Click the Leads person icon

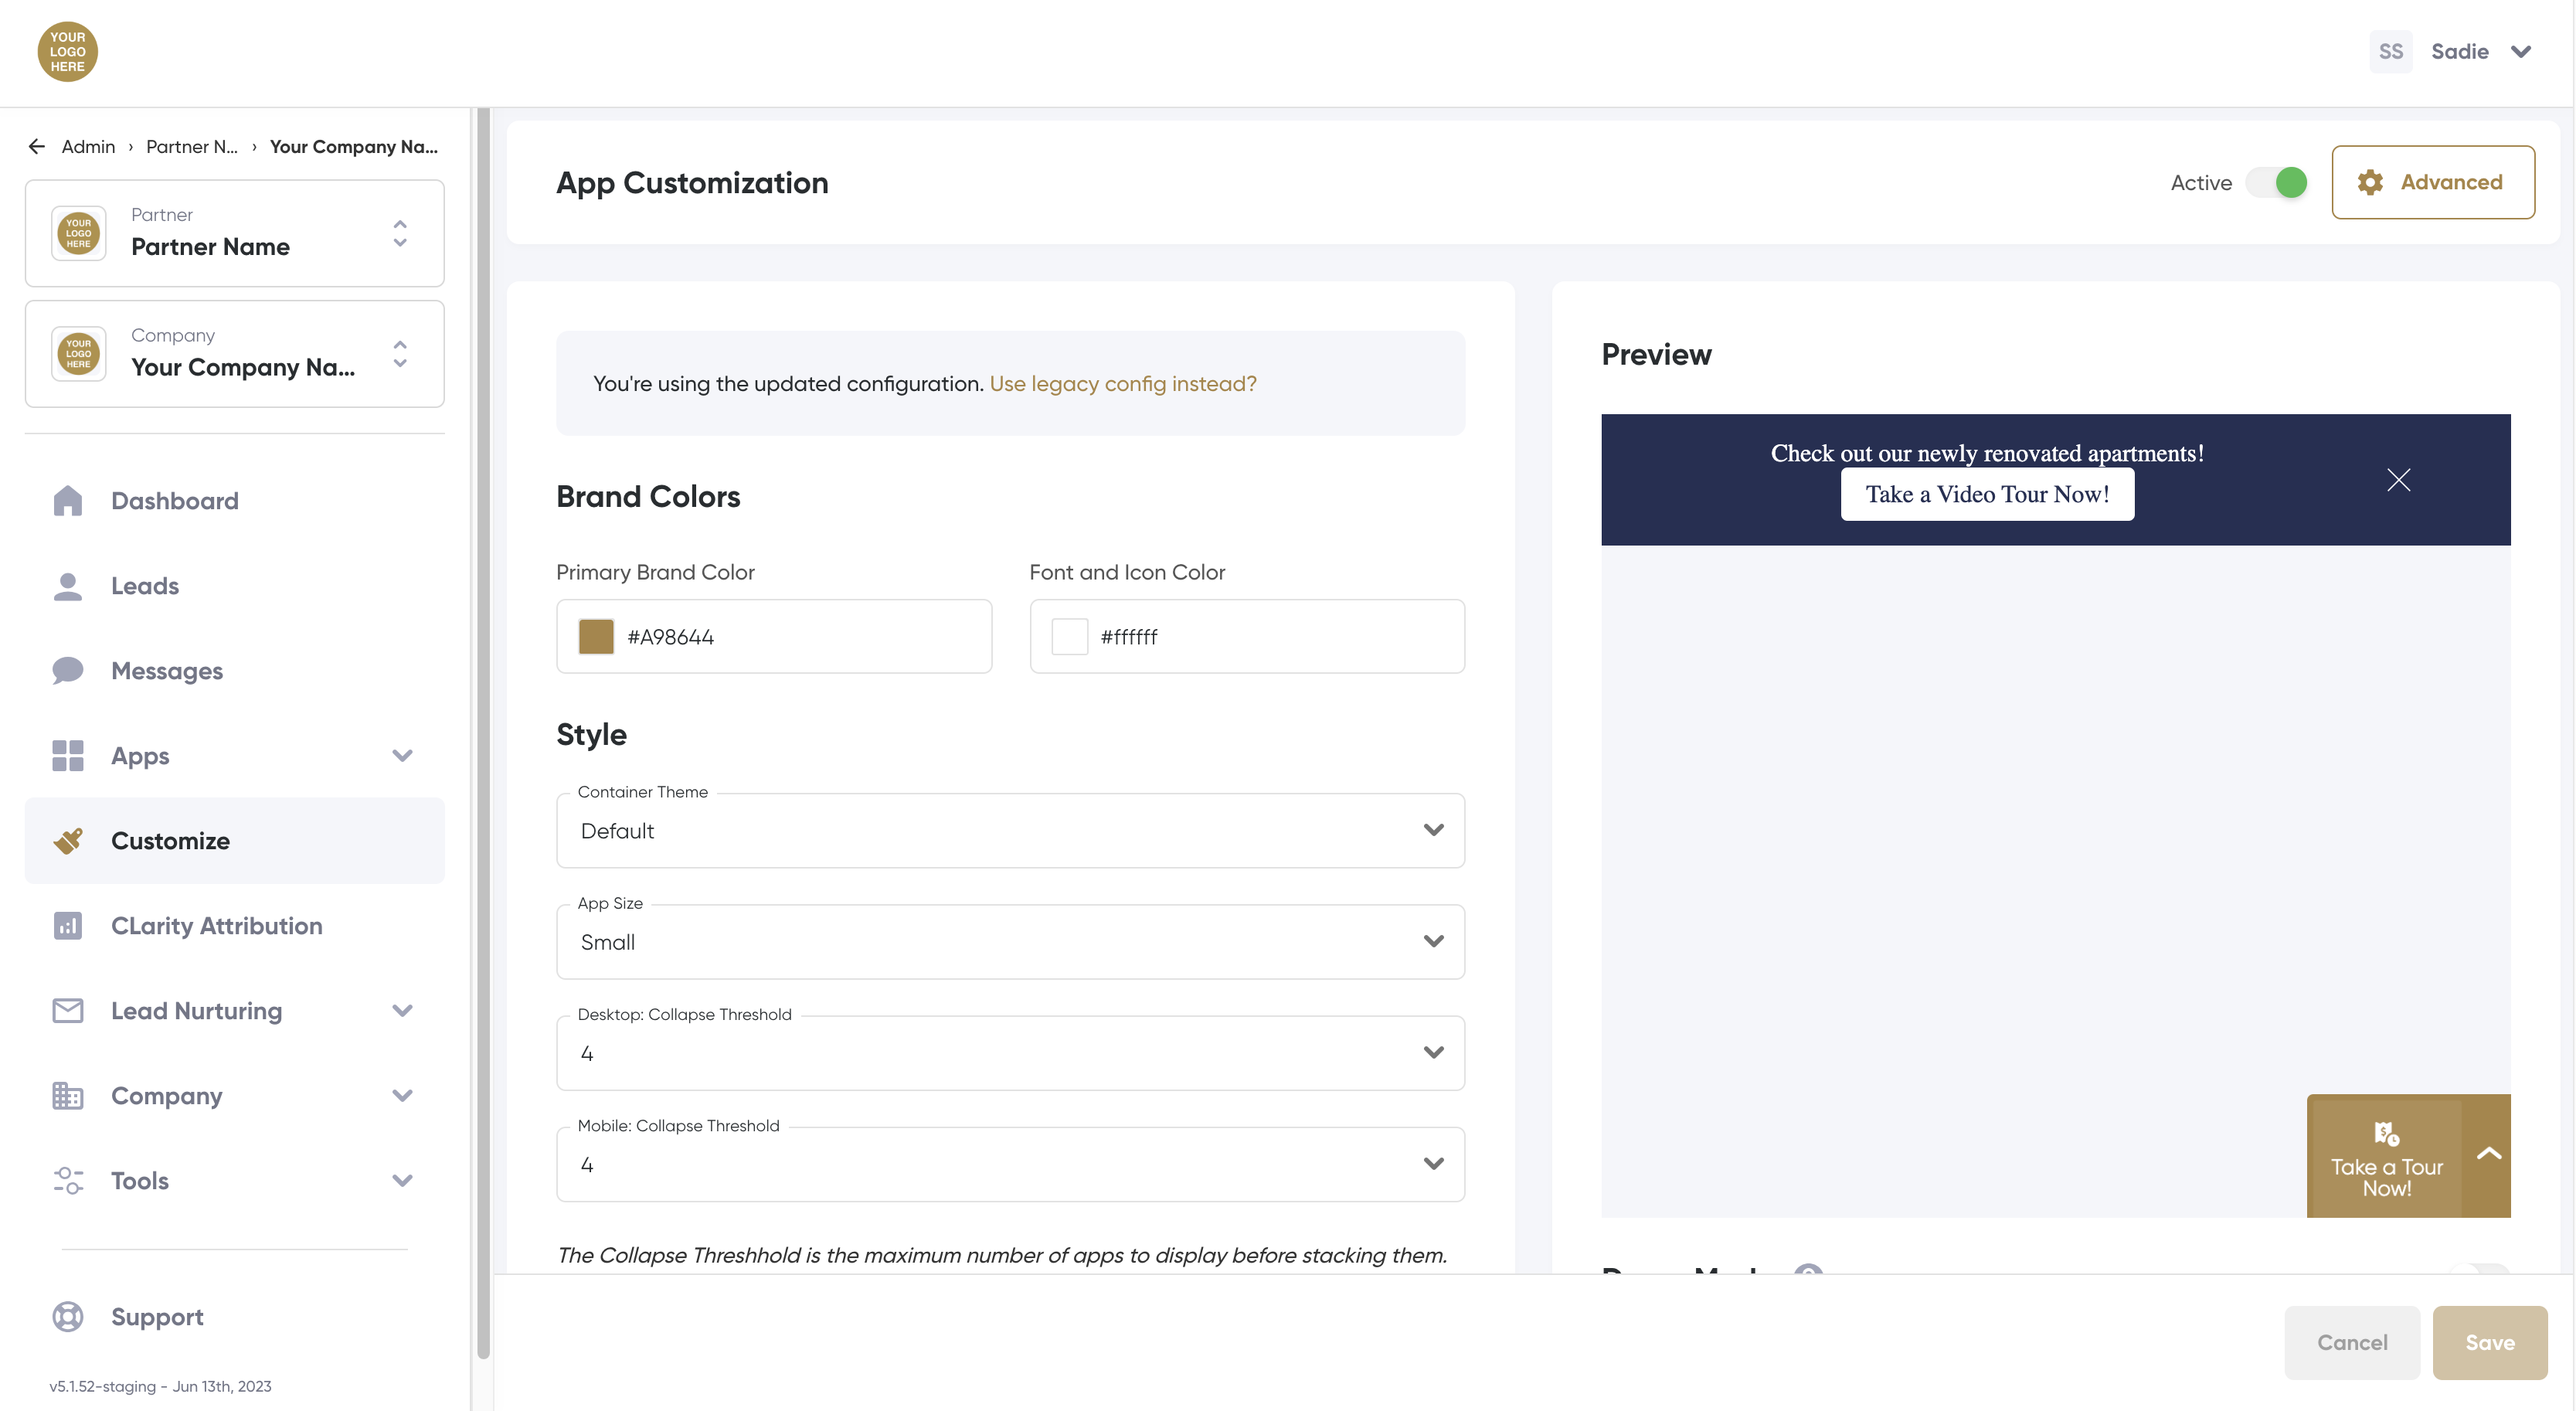pyautogui.click(x=67, y=586)
